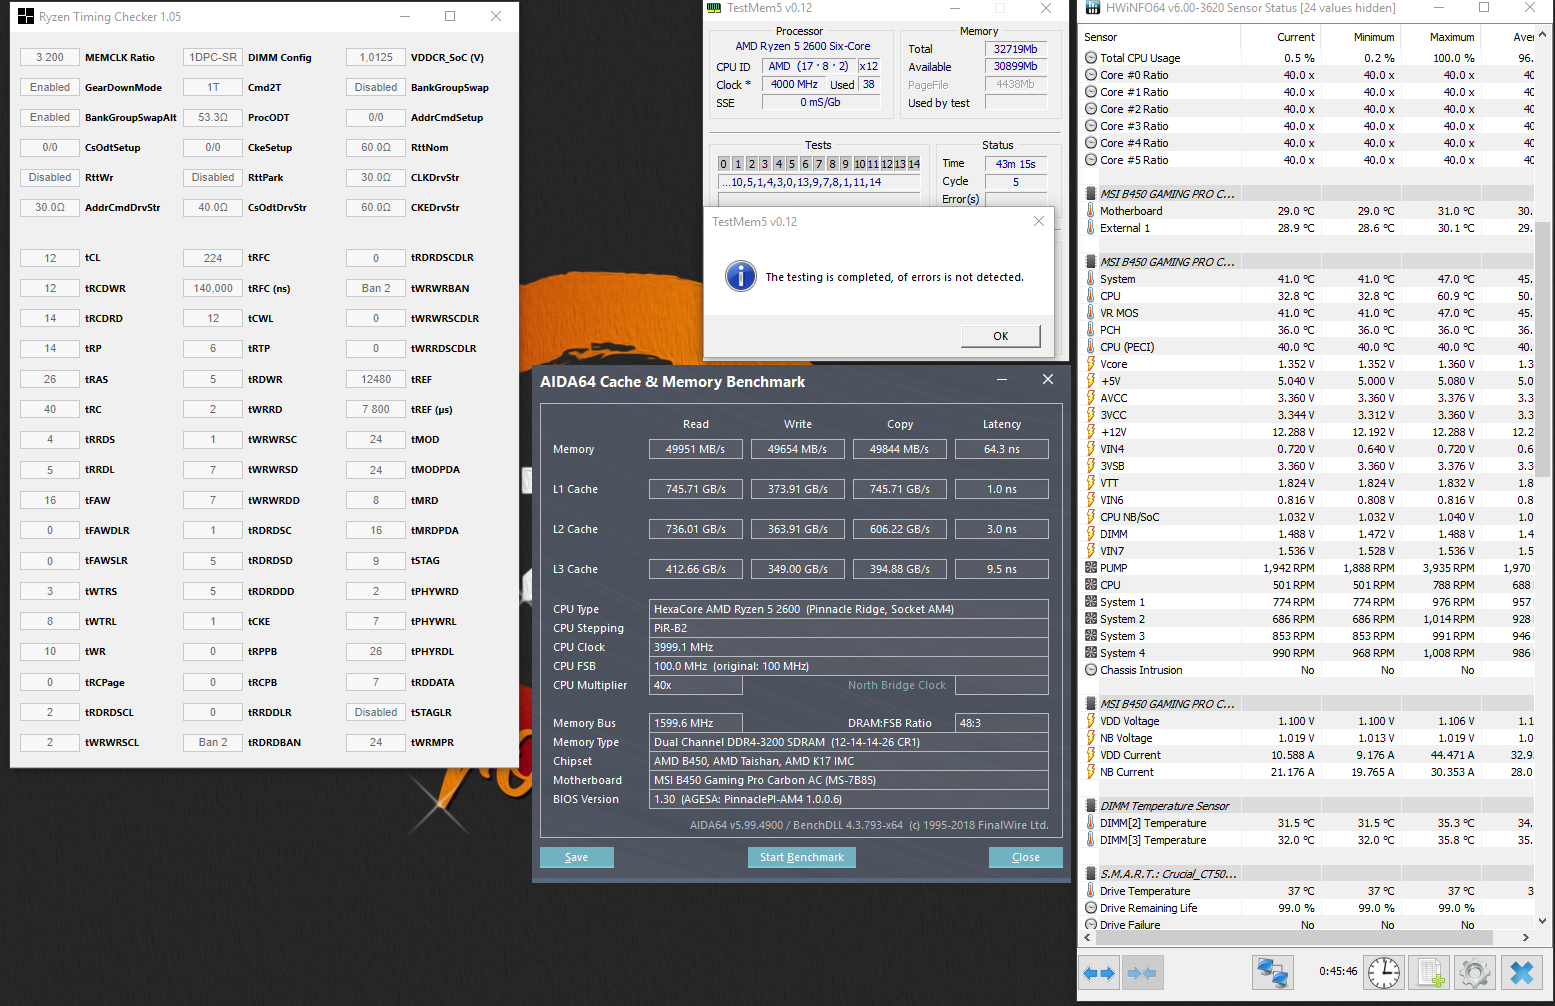This screenshot has height=1006, width=1555.
Task: Start HWiNFO logging with sheet-plus icon
Action: click(1430, 972)
